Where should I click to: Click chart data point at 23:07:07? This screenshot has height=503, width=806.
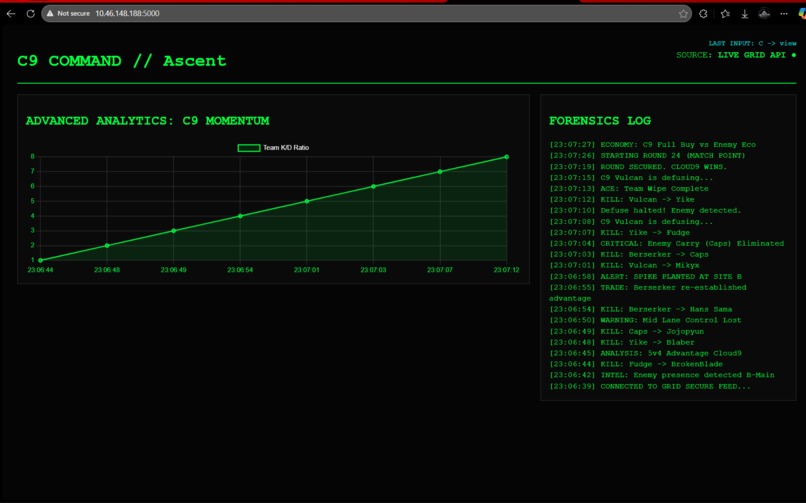click(x=440, y=172)
